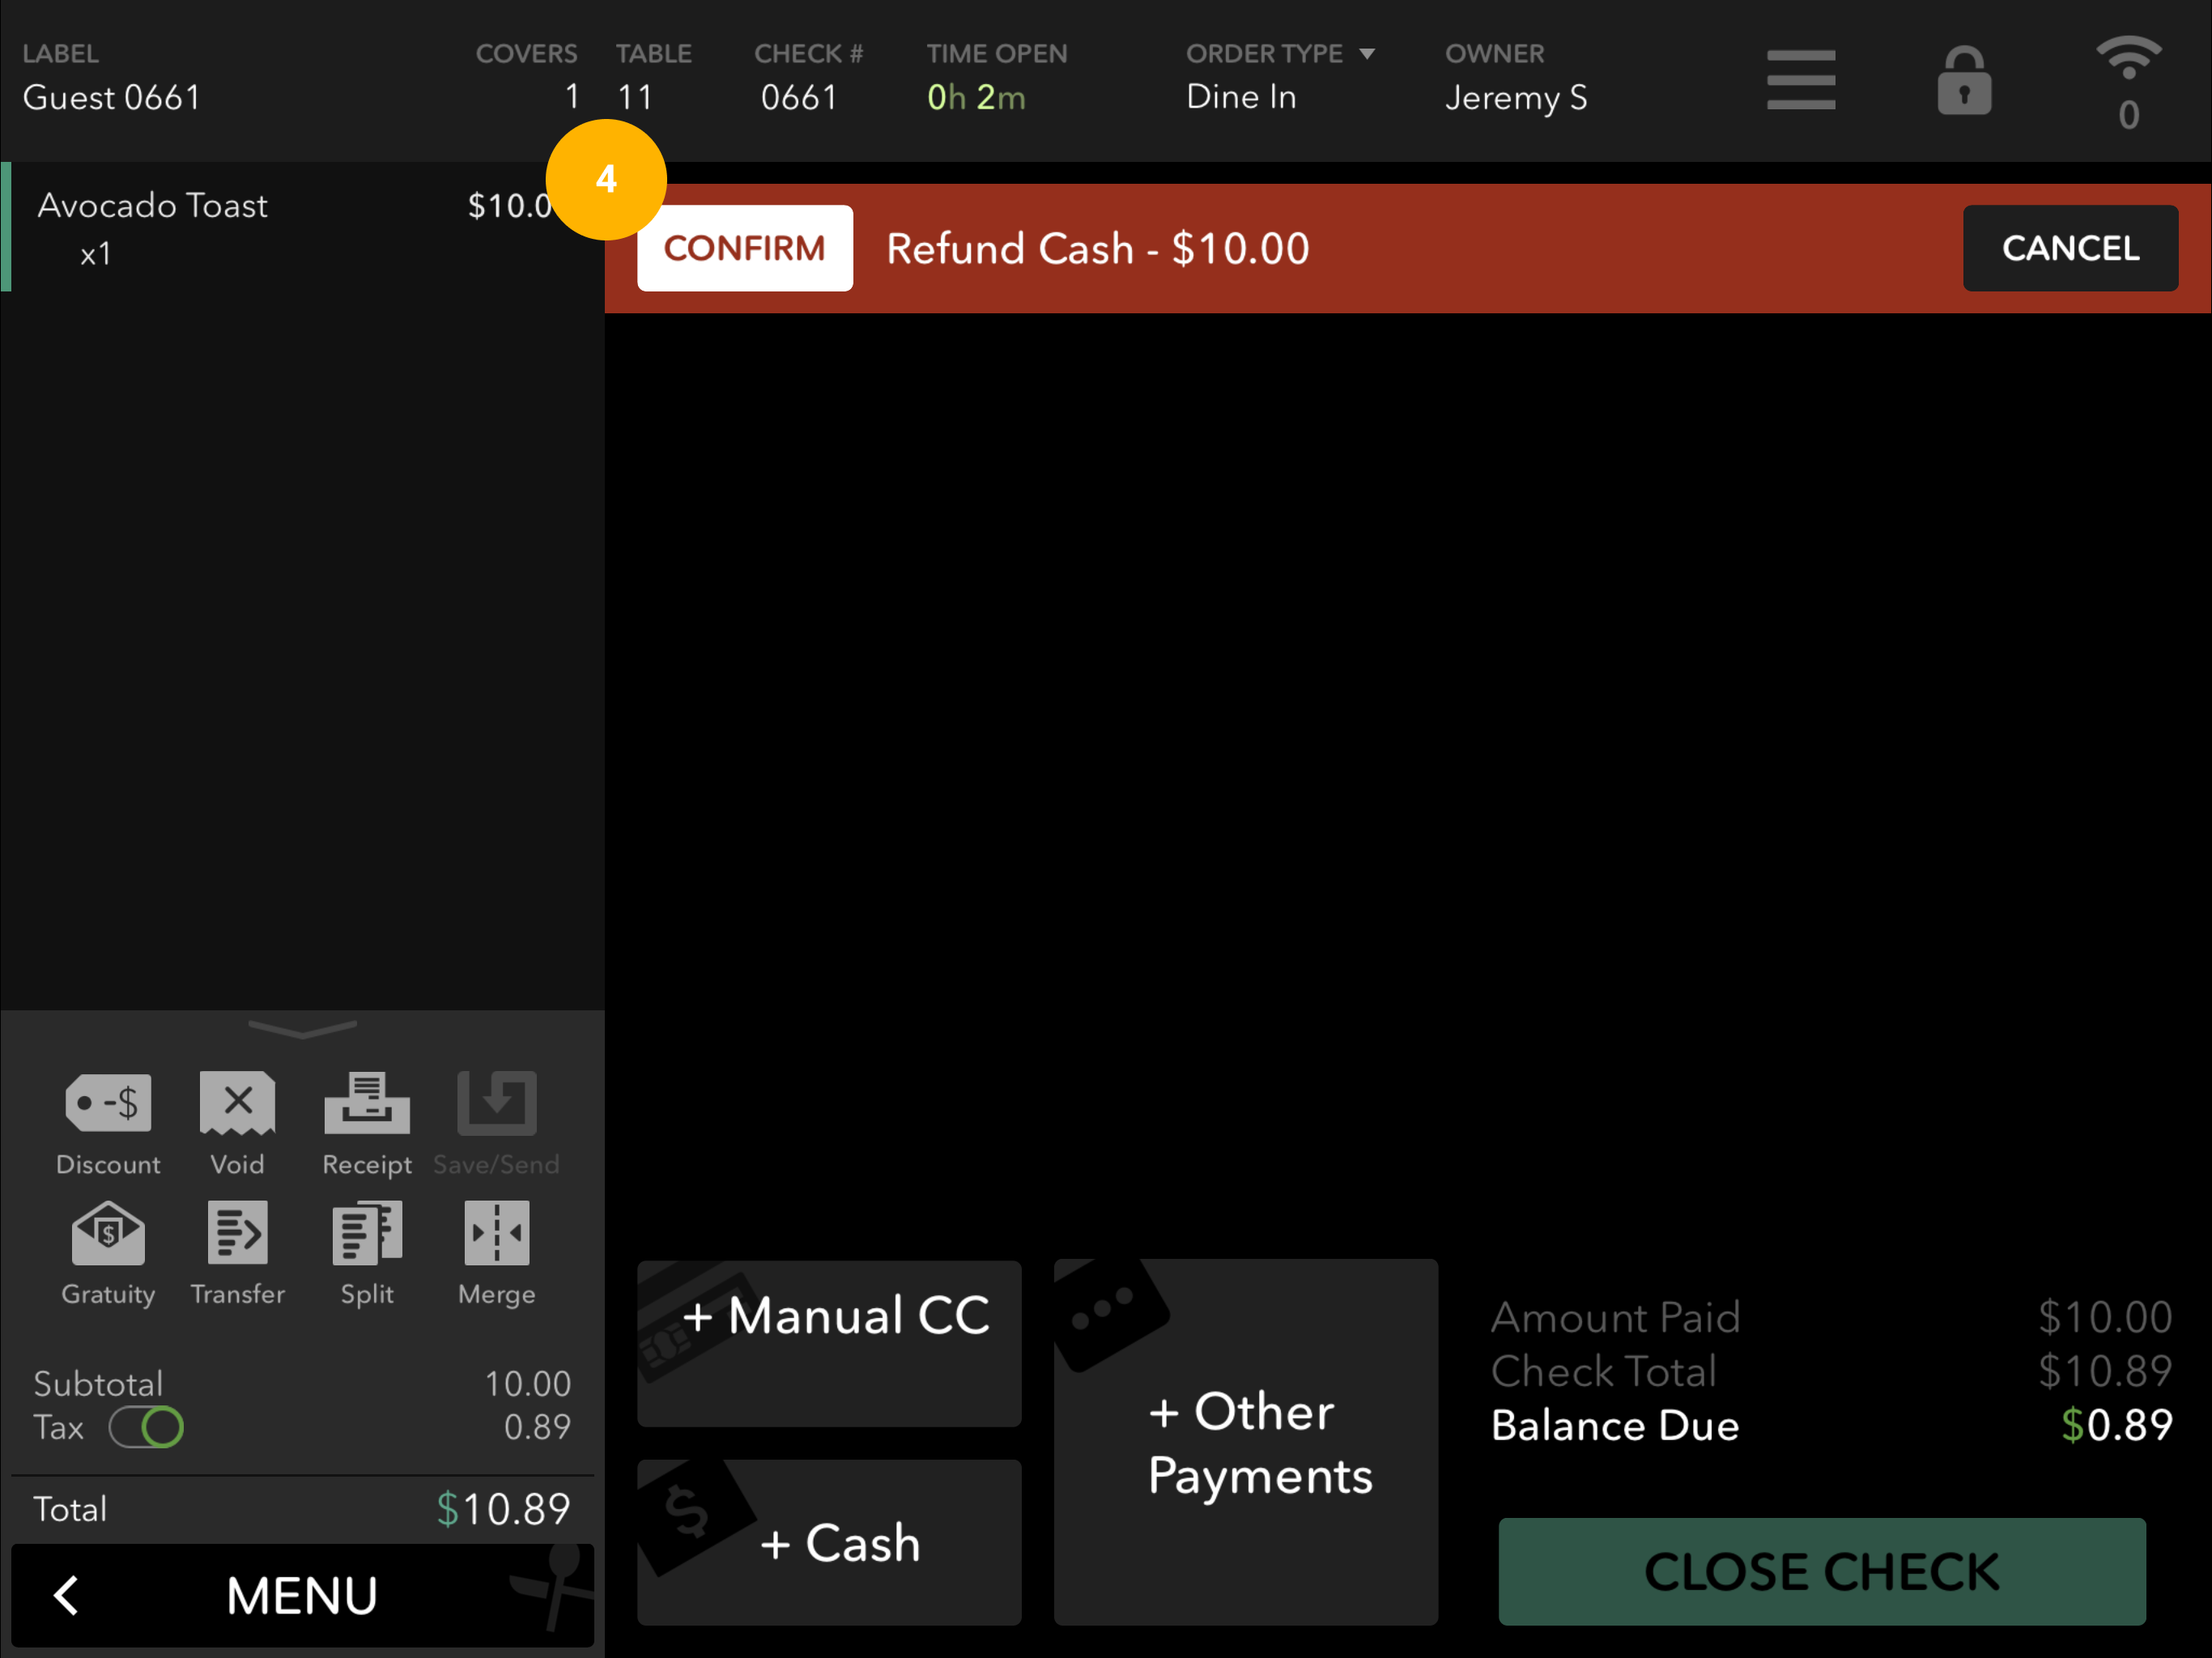
Task: Lock the terminal with padlock icon
Action: click(1964, 80)
